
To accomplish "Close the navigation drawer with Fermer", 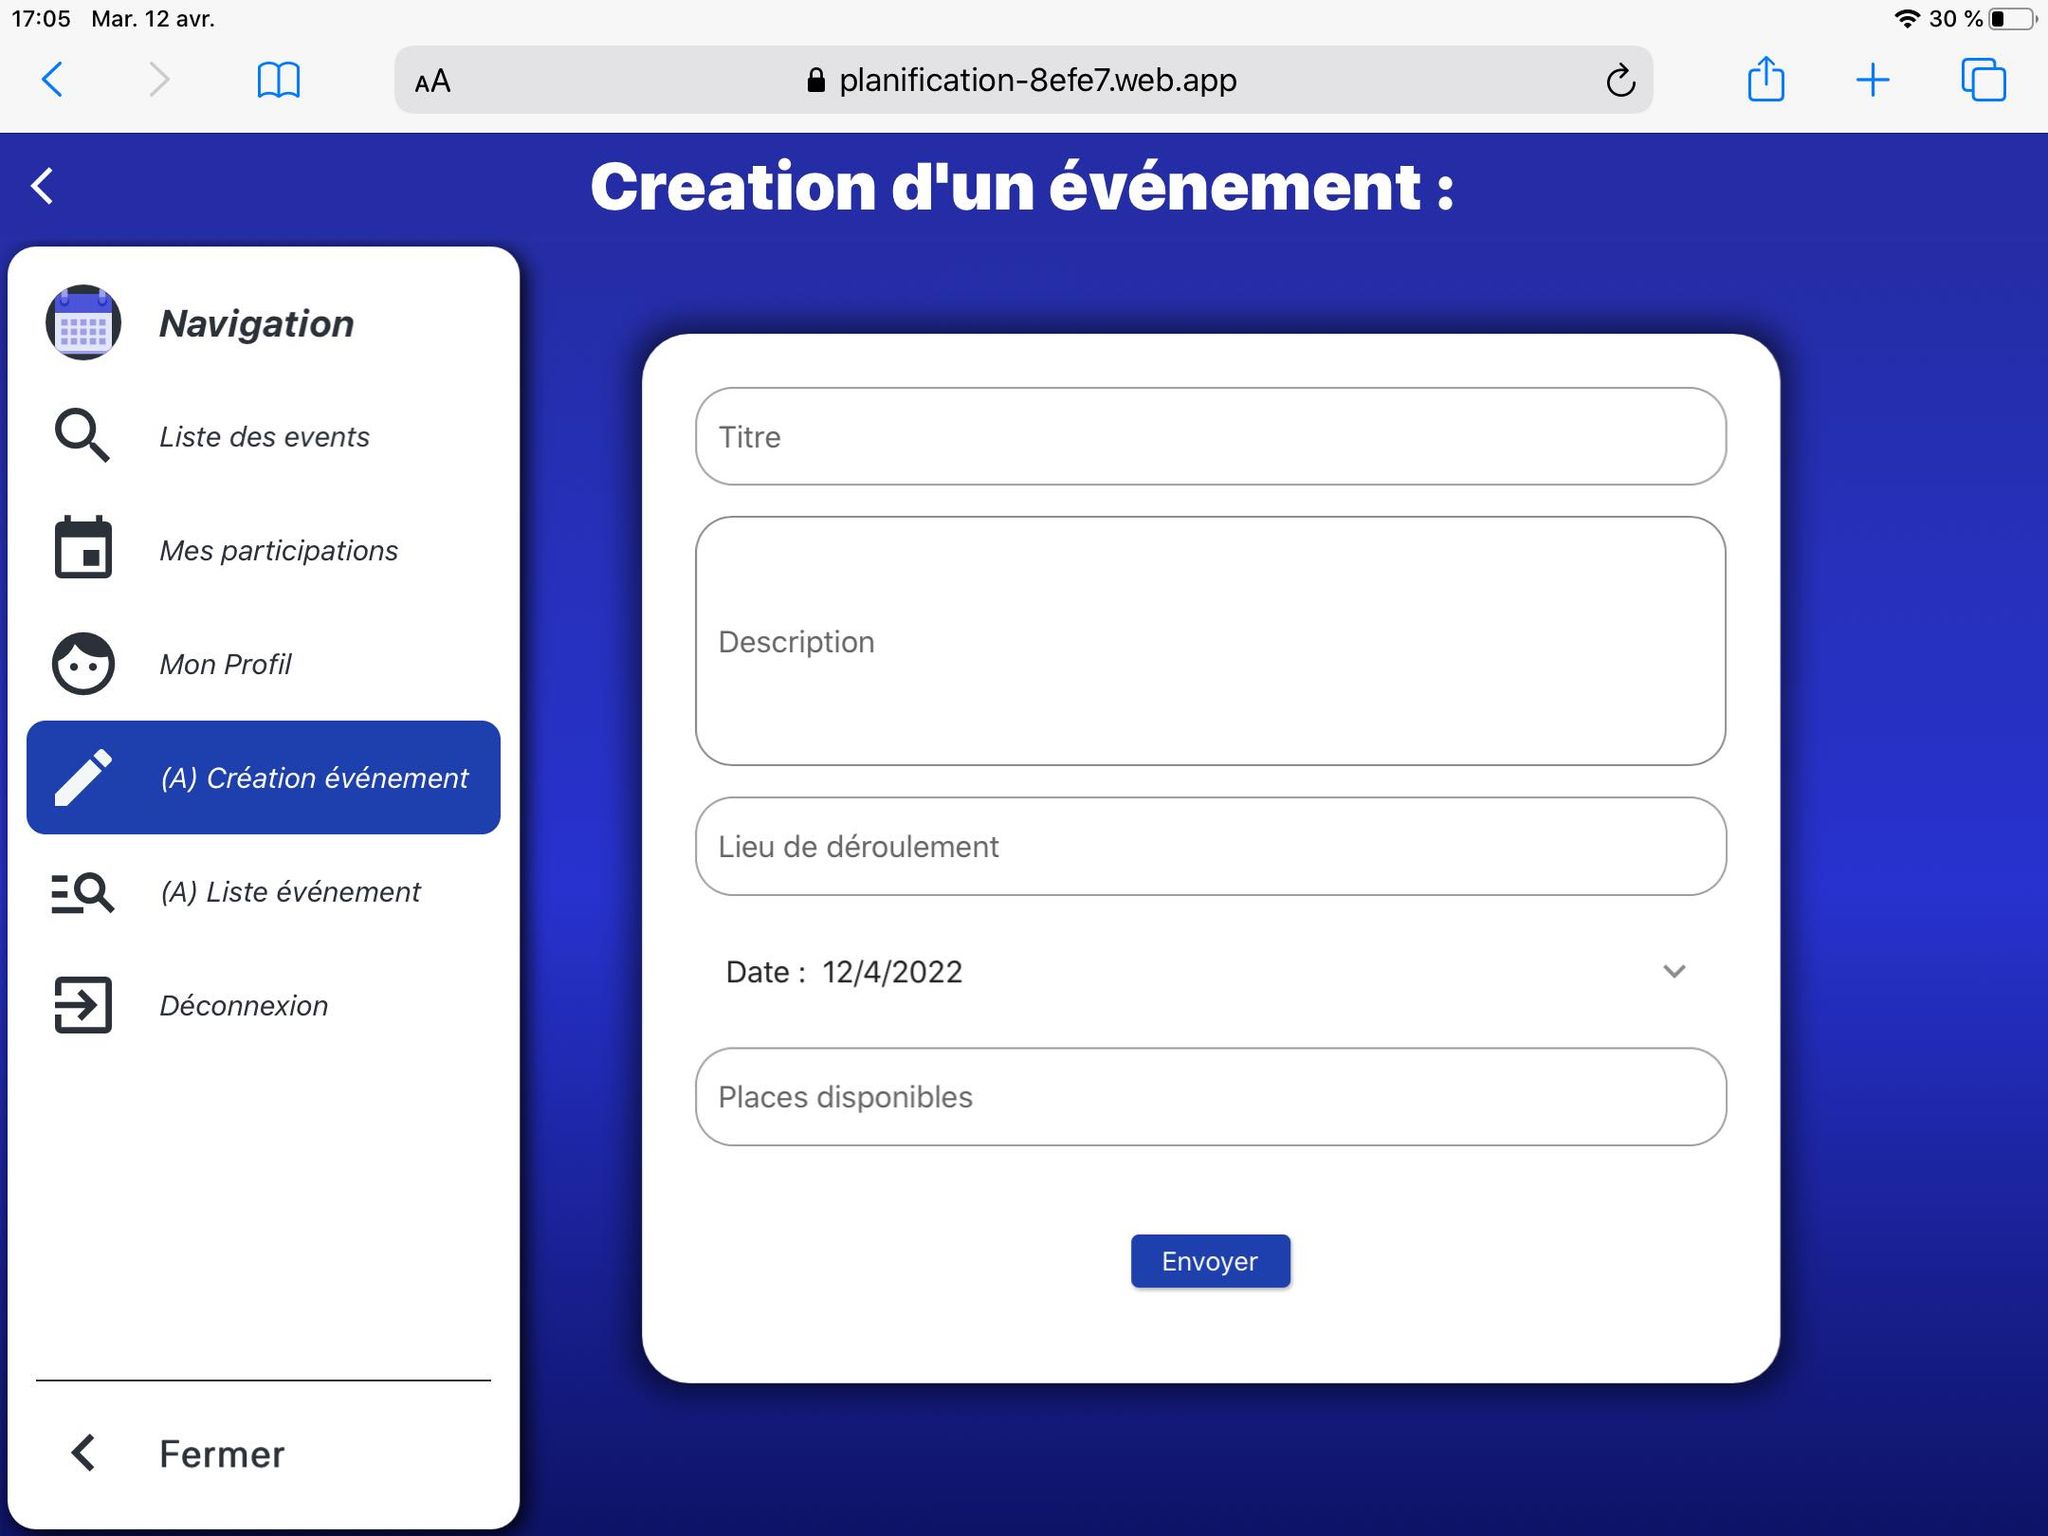I will 221,1454.
